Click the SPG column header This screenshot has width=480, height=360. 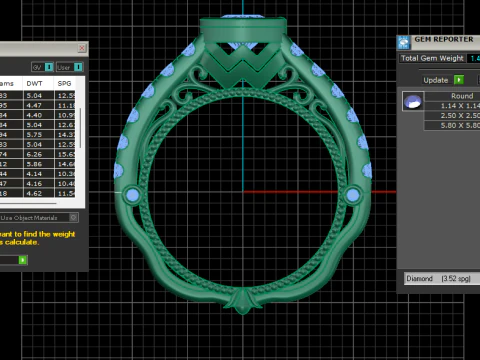pos(64,83)
